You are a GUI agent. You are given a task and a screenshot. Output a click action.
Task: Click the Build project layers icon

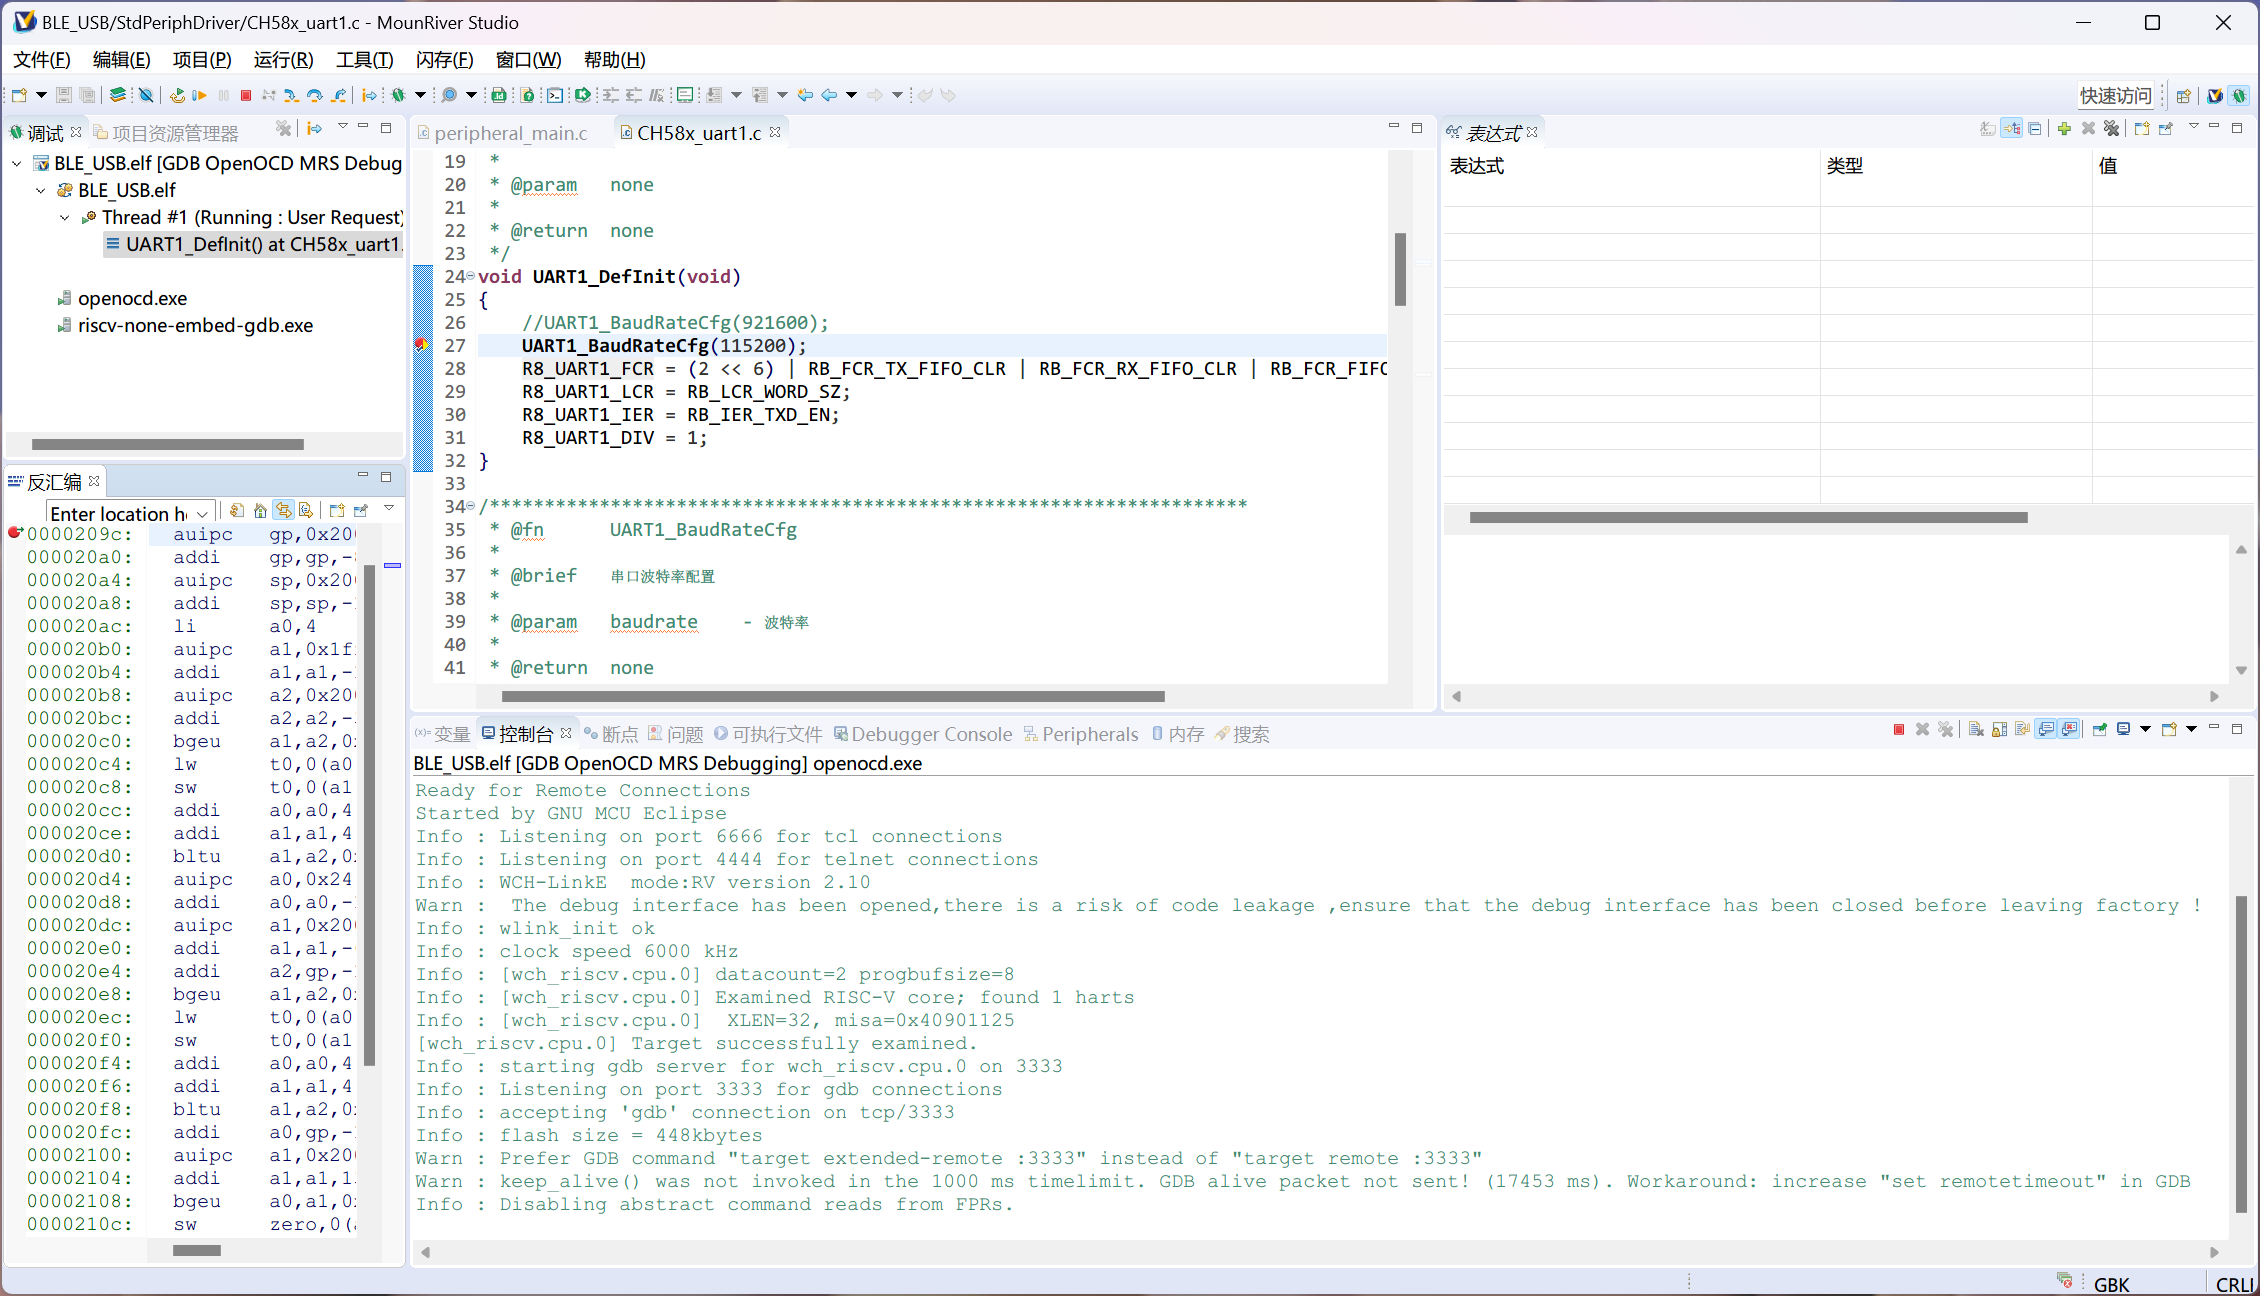coord(118,95)
